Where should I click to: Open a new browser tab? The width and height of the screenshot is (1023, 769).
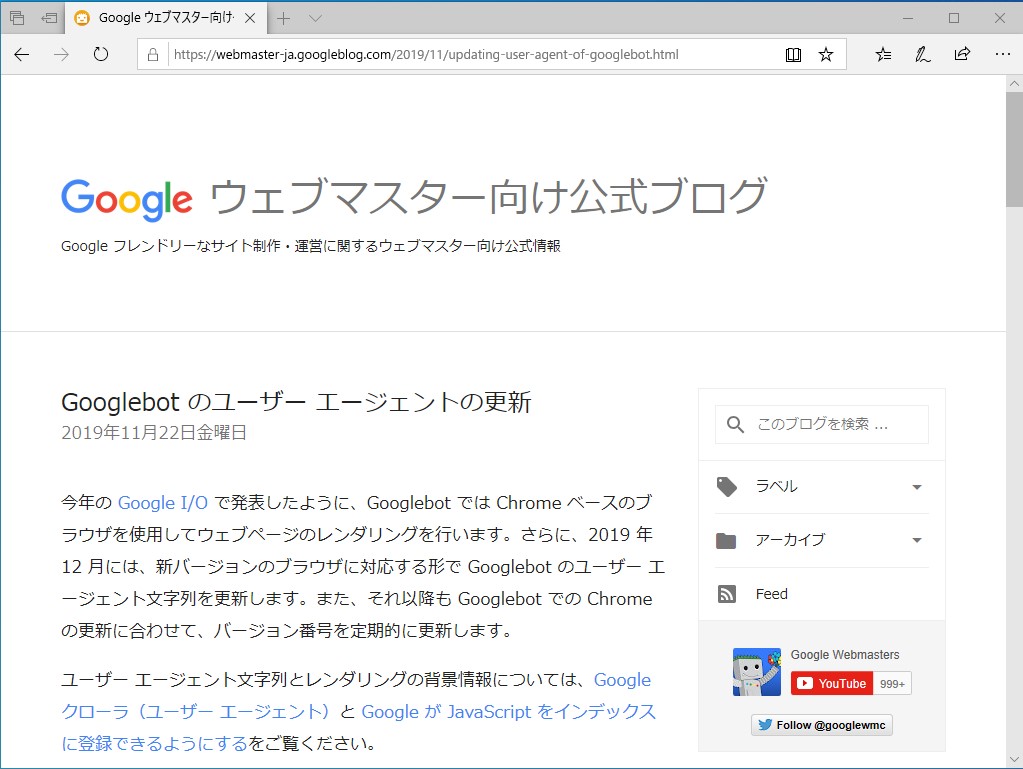click(x=281, y=17)
